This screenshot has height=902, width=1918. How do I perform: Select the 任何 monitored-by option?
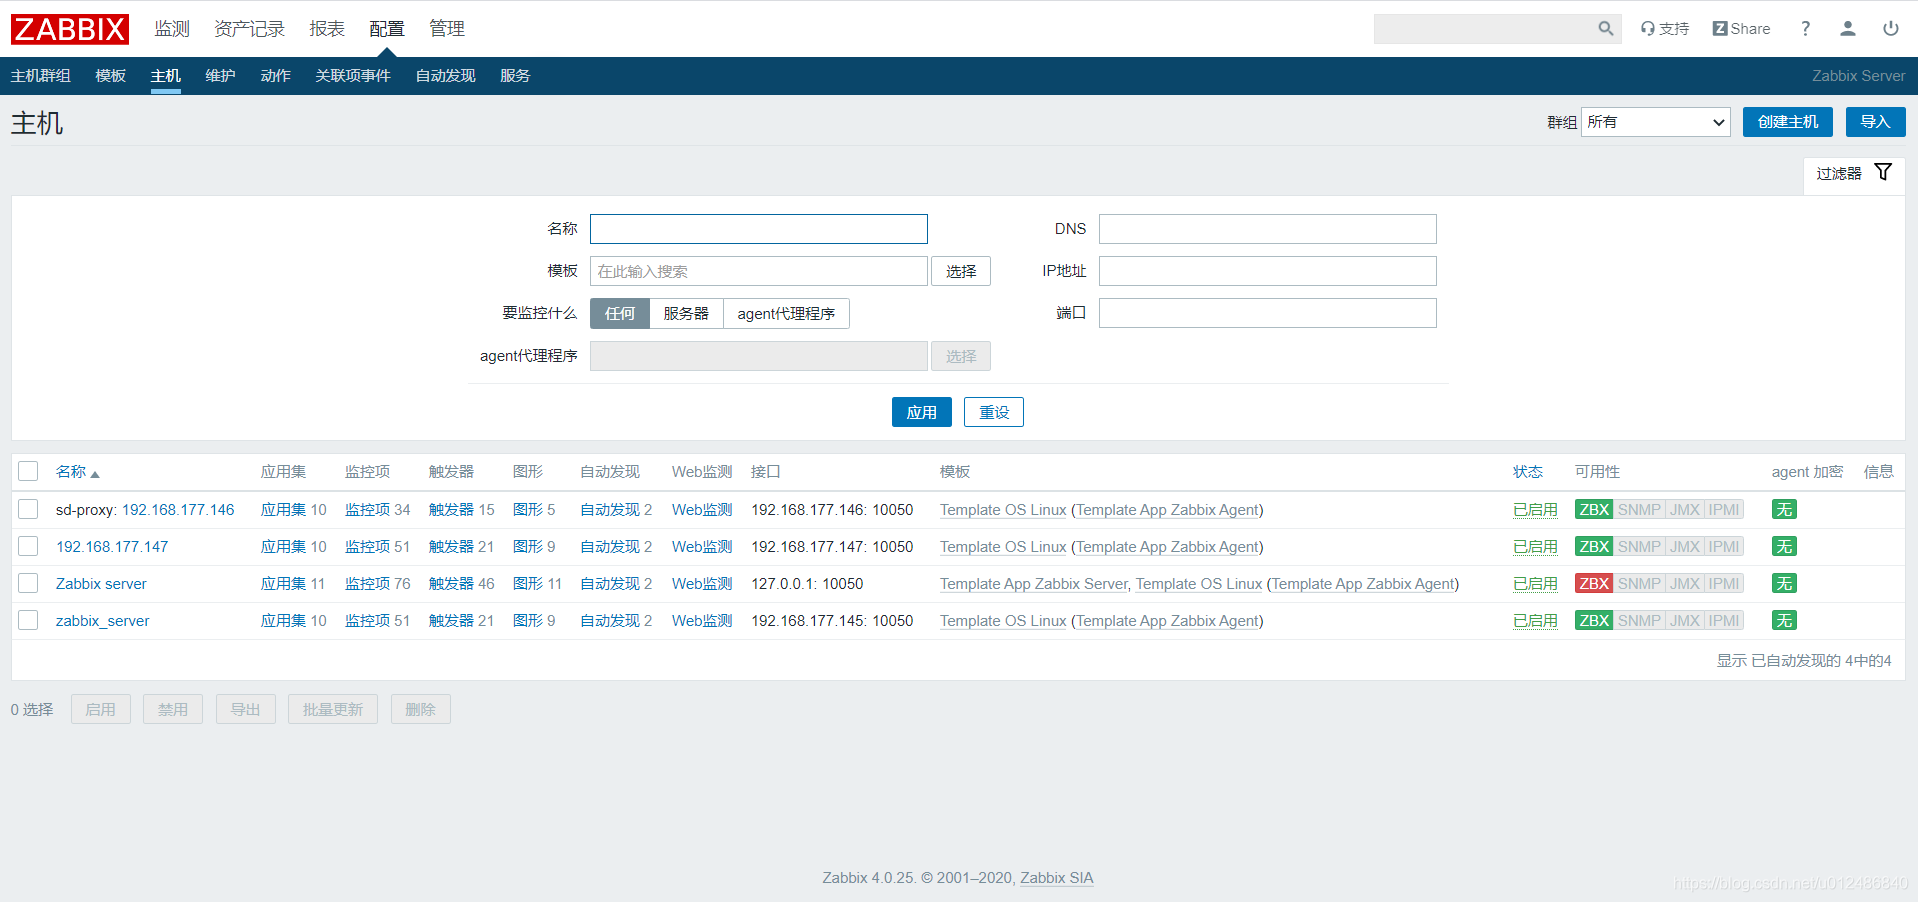[x=620, y=314]
